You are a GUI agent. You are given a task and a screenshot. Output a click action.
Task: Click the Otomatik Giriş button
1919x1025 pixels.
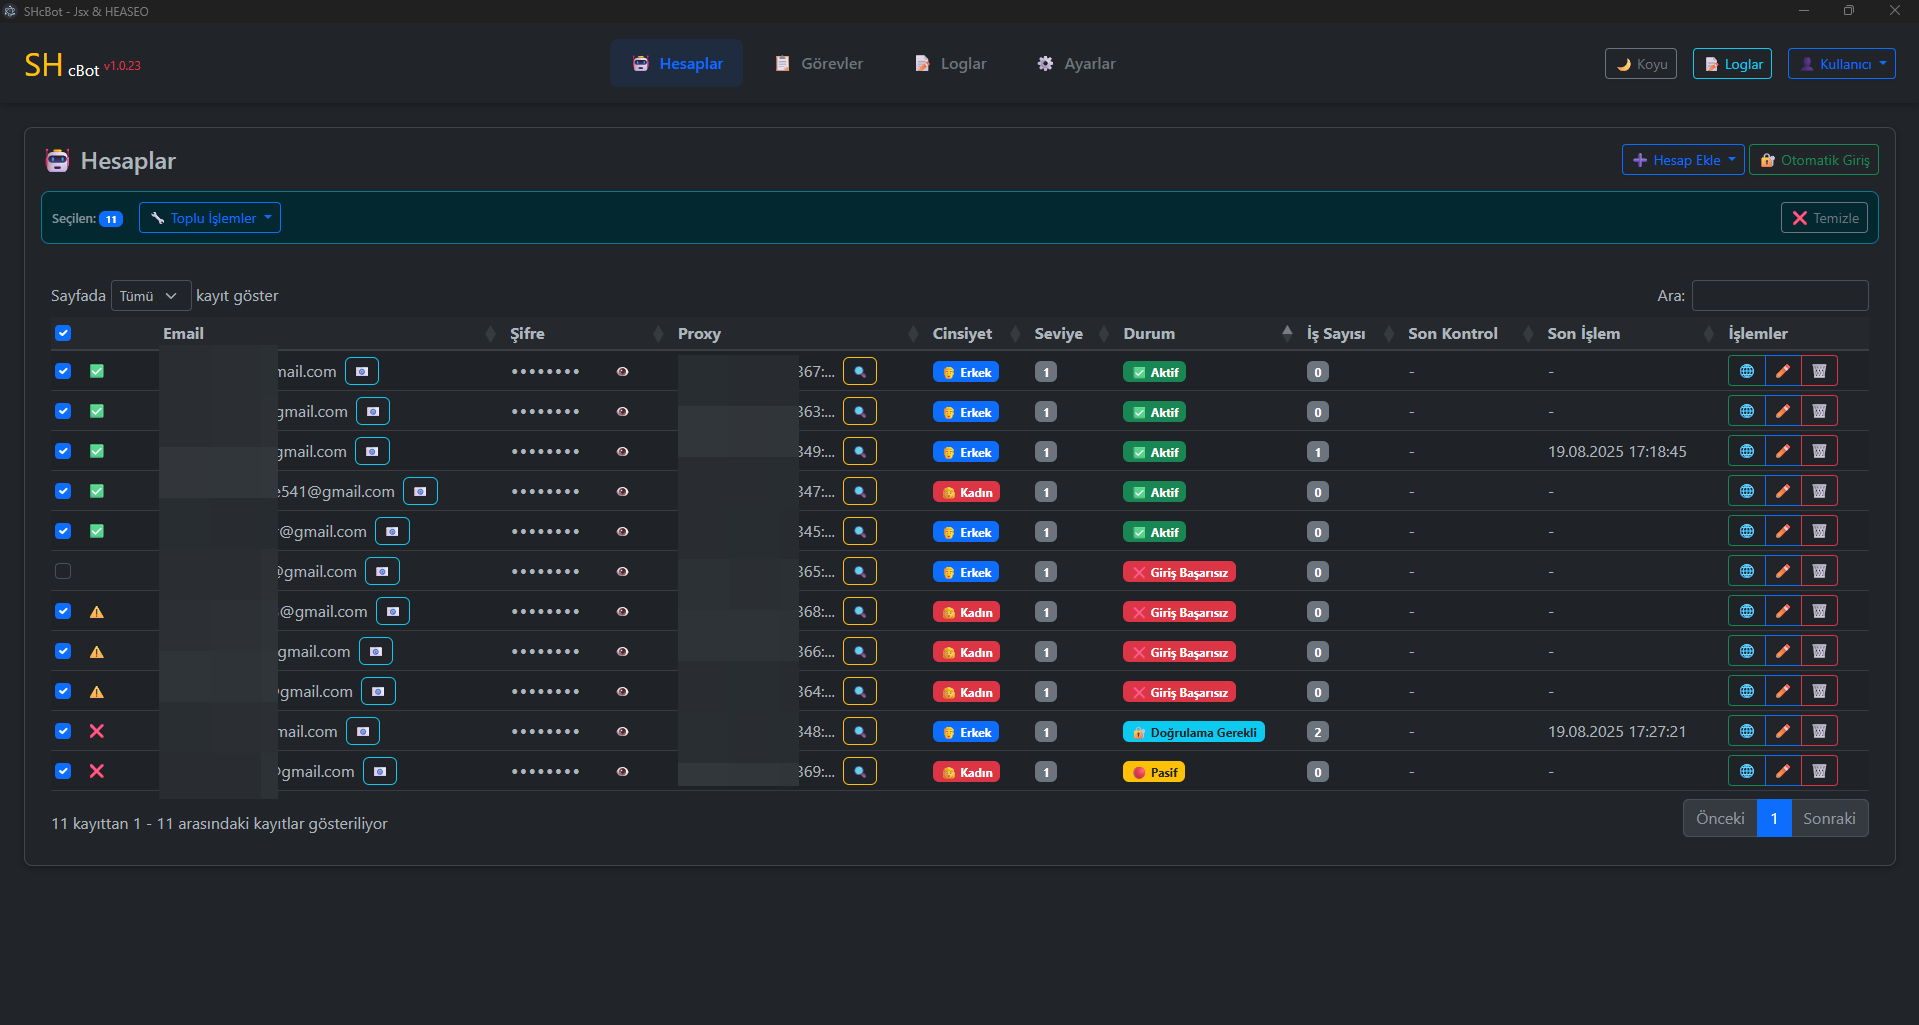[1814, 160]
